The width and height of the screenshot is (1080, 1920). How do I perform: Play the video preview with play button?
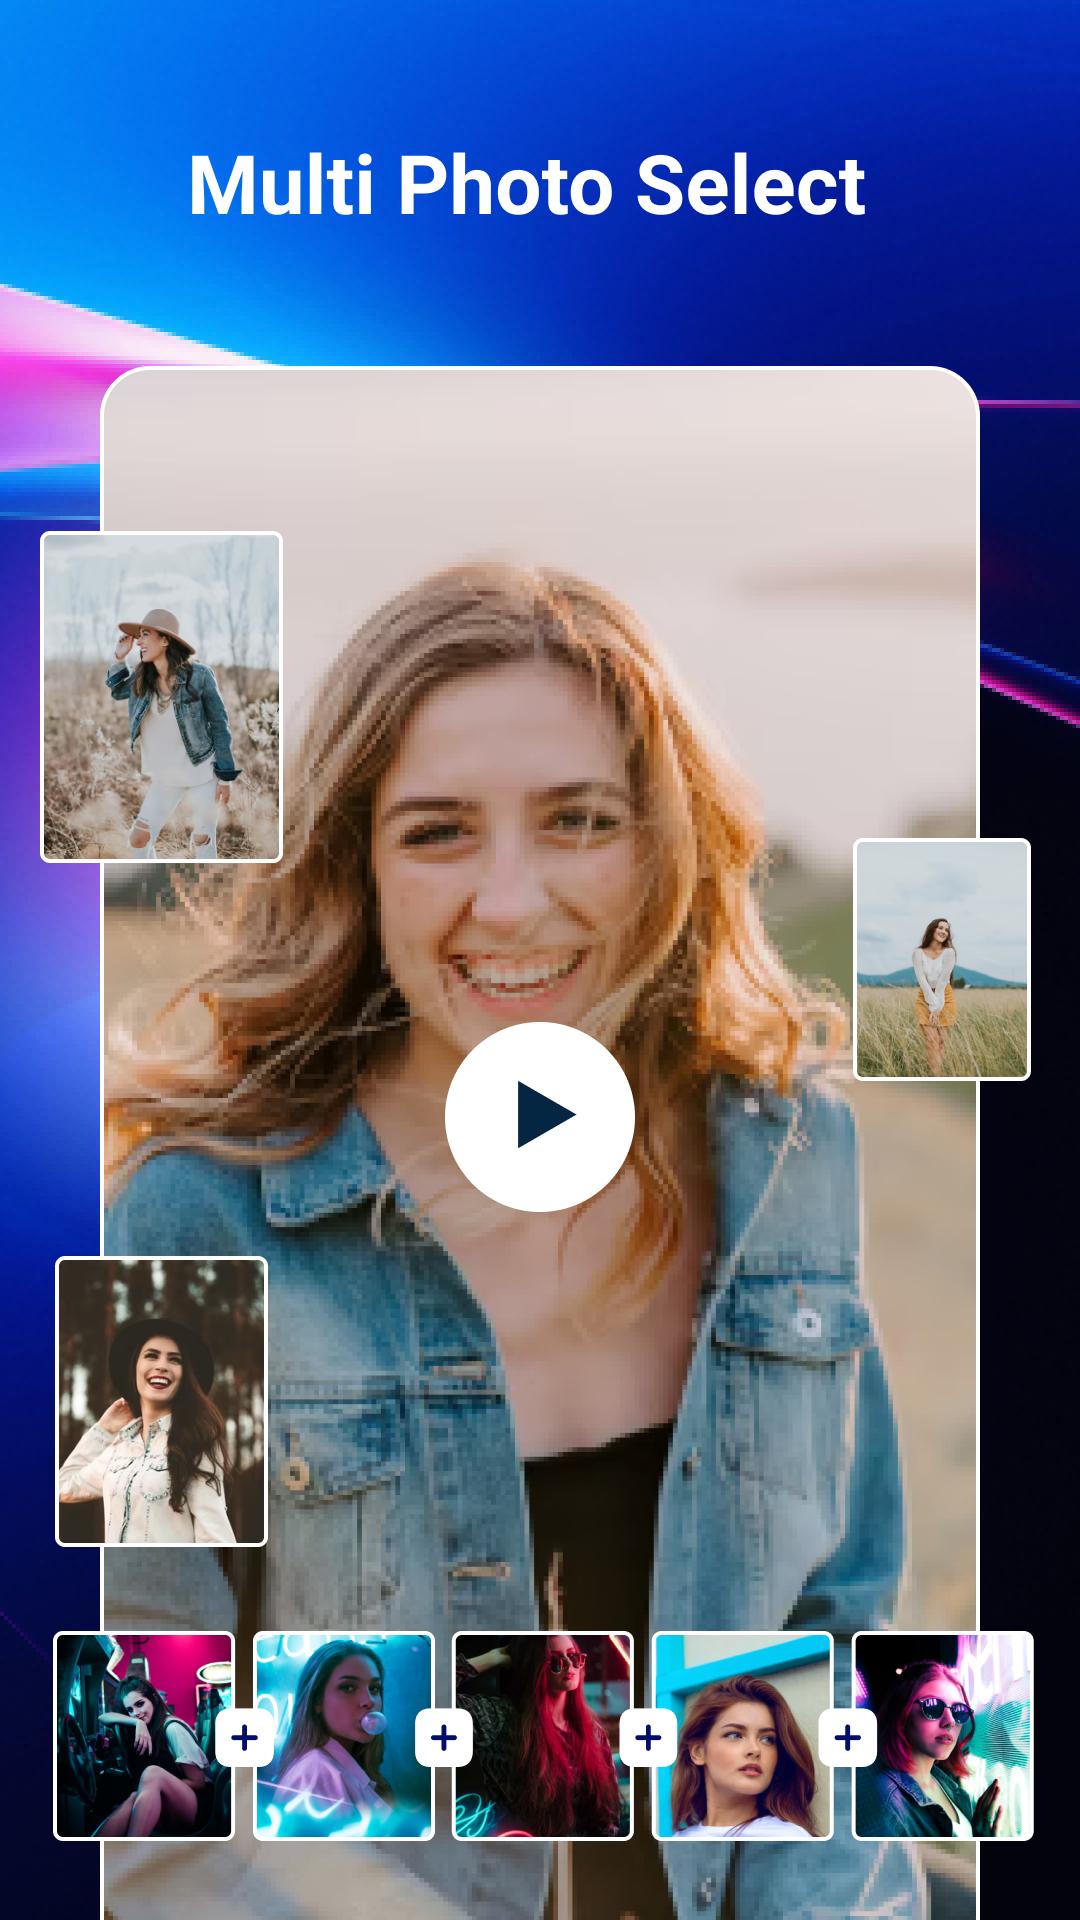click(540, 1116)
